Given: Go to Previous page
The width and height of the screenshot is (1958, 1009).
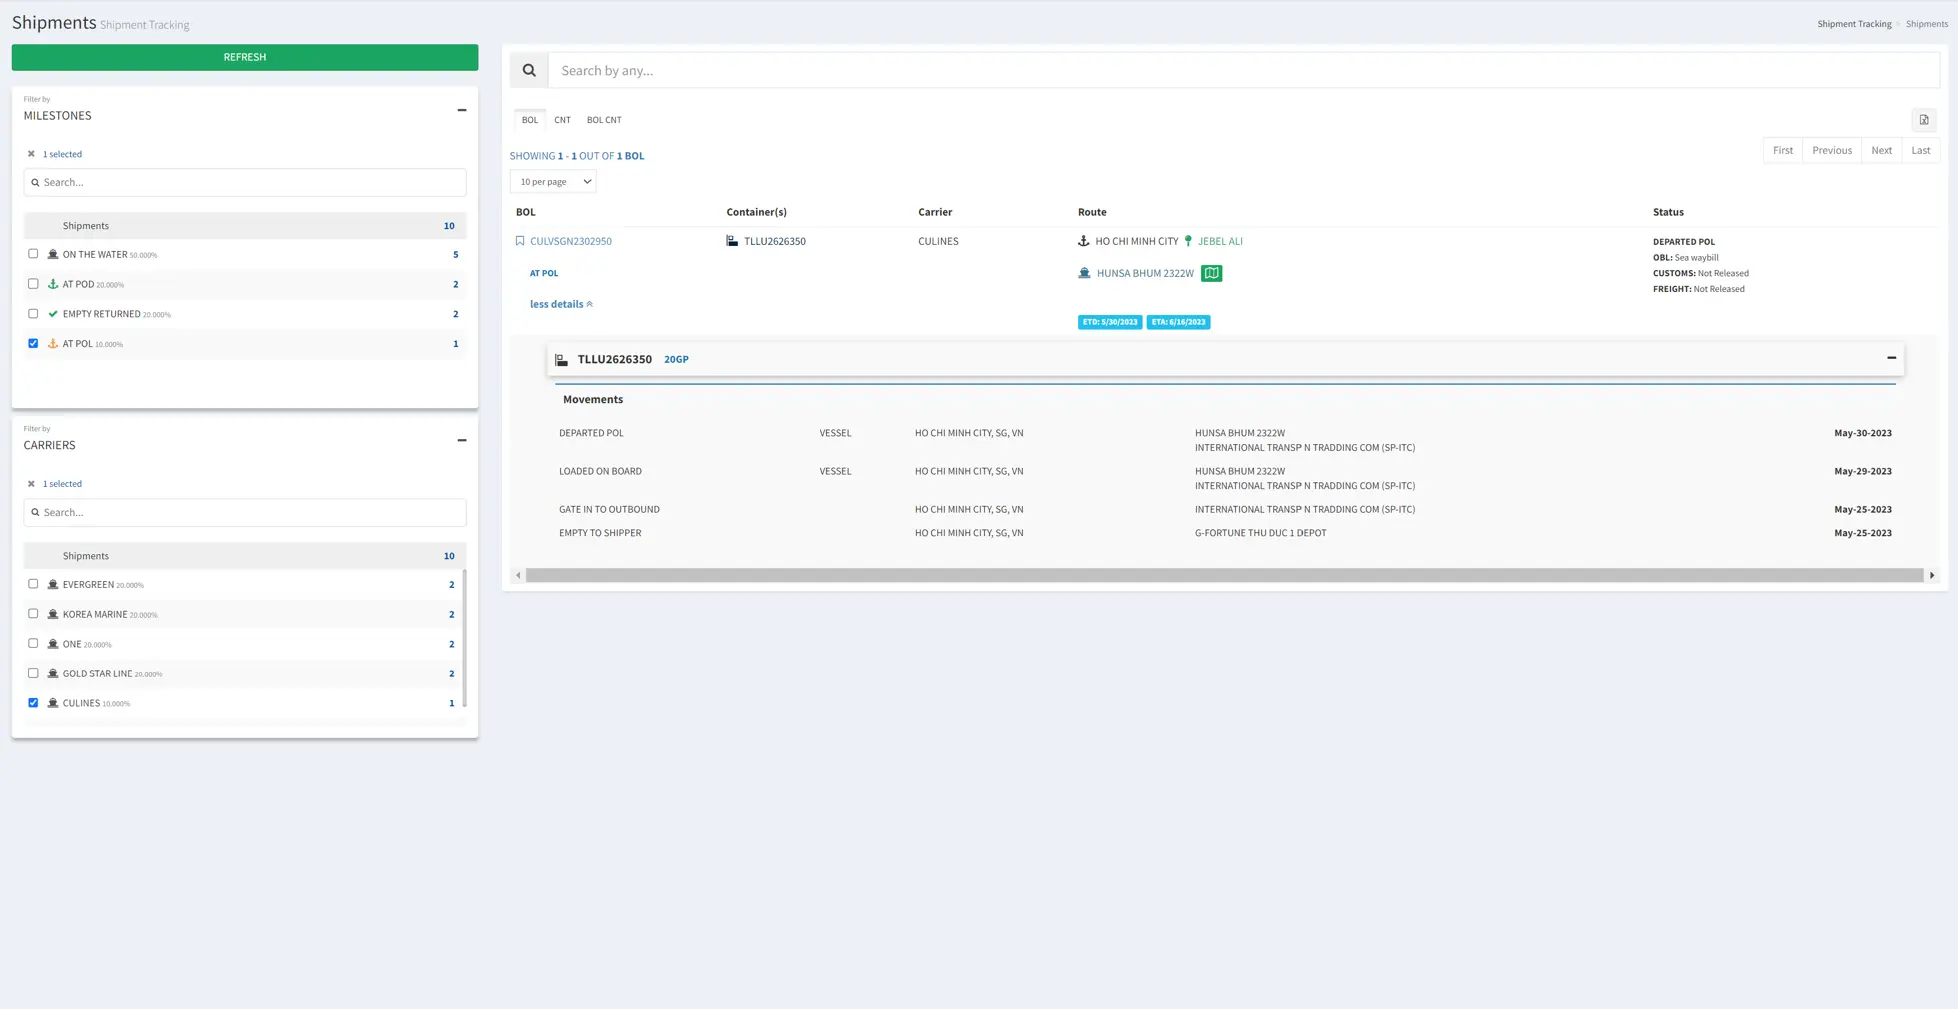Looking at the screenshot, I should point(1832,151).
